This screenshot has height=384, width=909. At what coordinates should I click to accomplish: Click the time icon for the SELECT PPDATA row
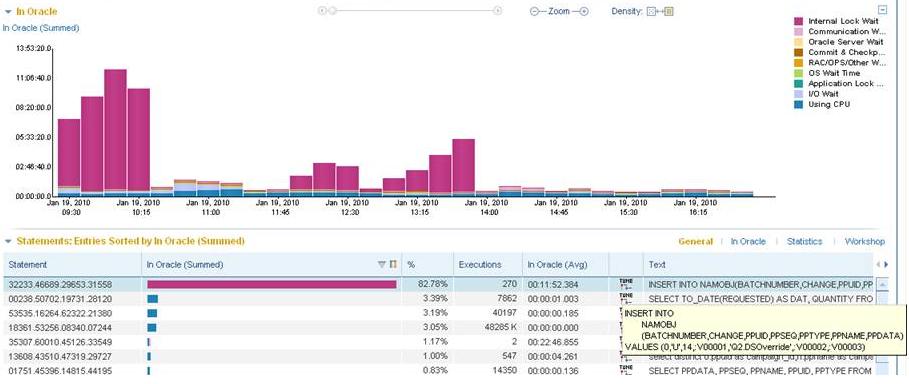point(626,370)
